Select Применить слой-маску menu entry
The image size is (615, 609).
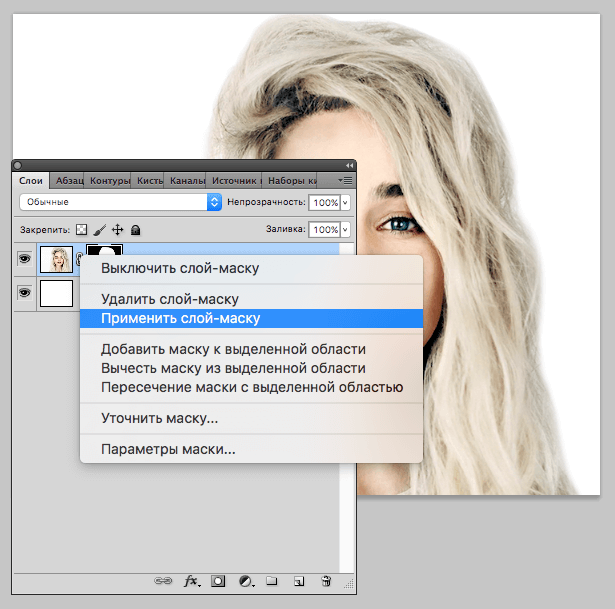(251, 318)
